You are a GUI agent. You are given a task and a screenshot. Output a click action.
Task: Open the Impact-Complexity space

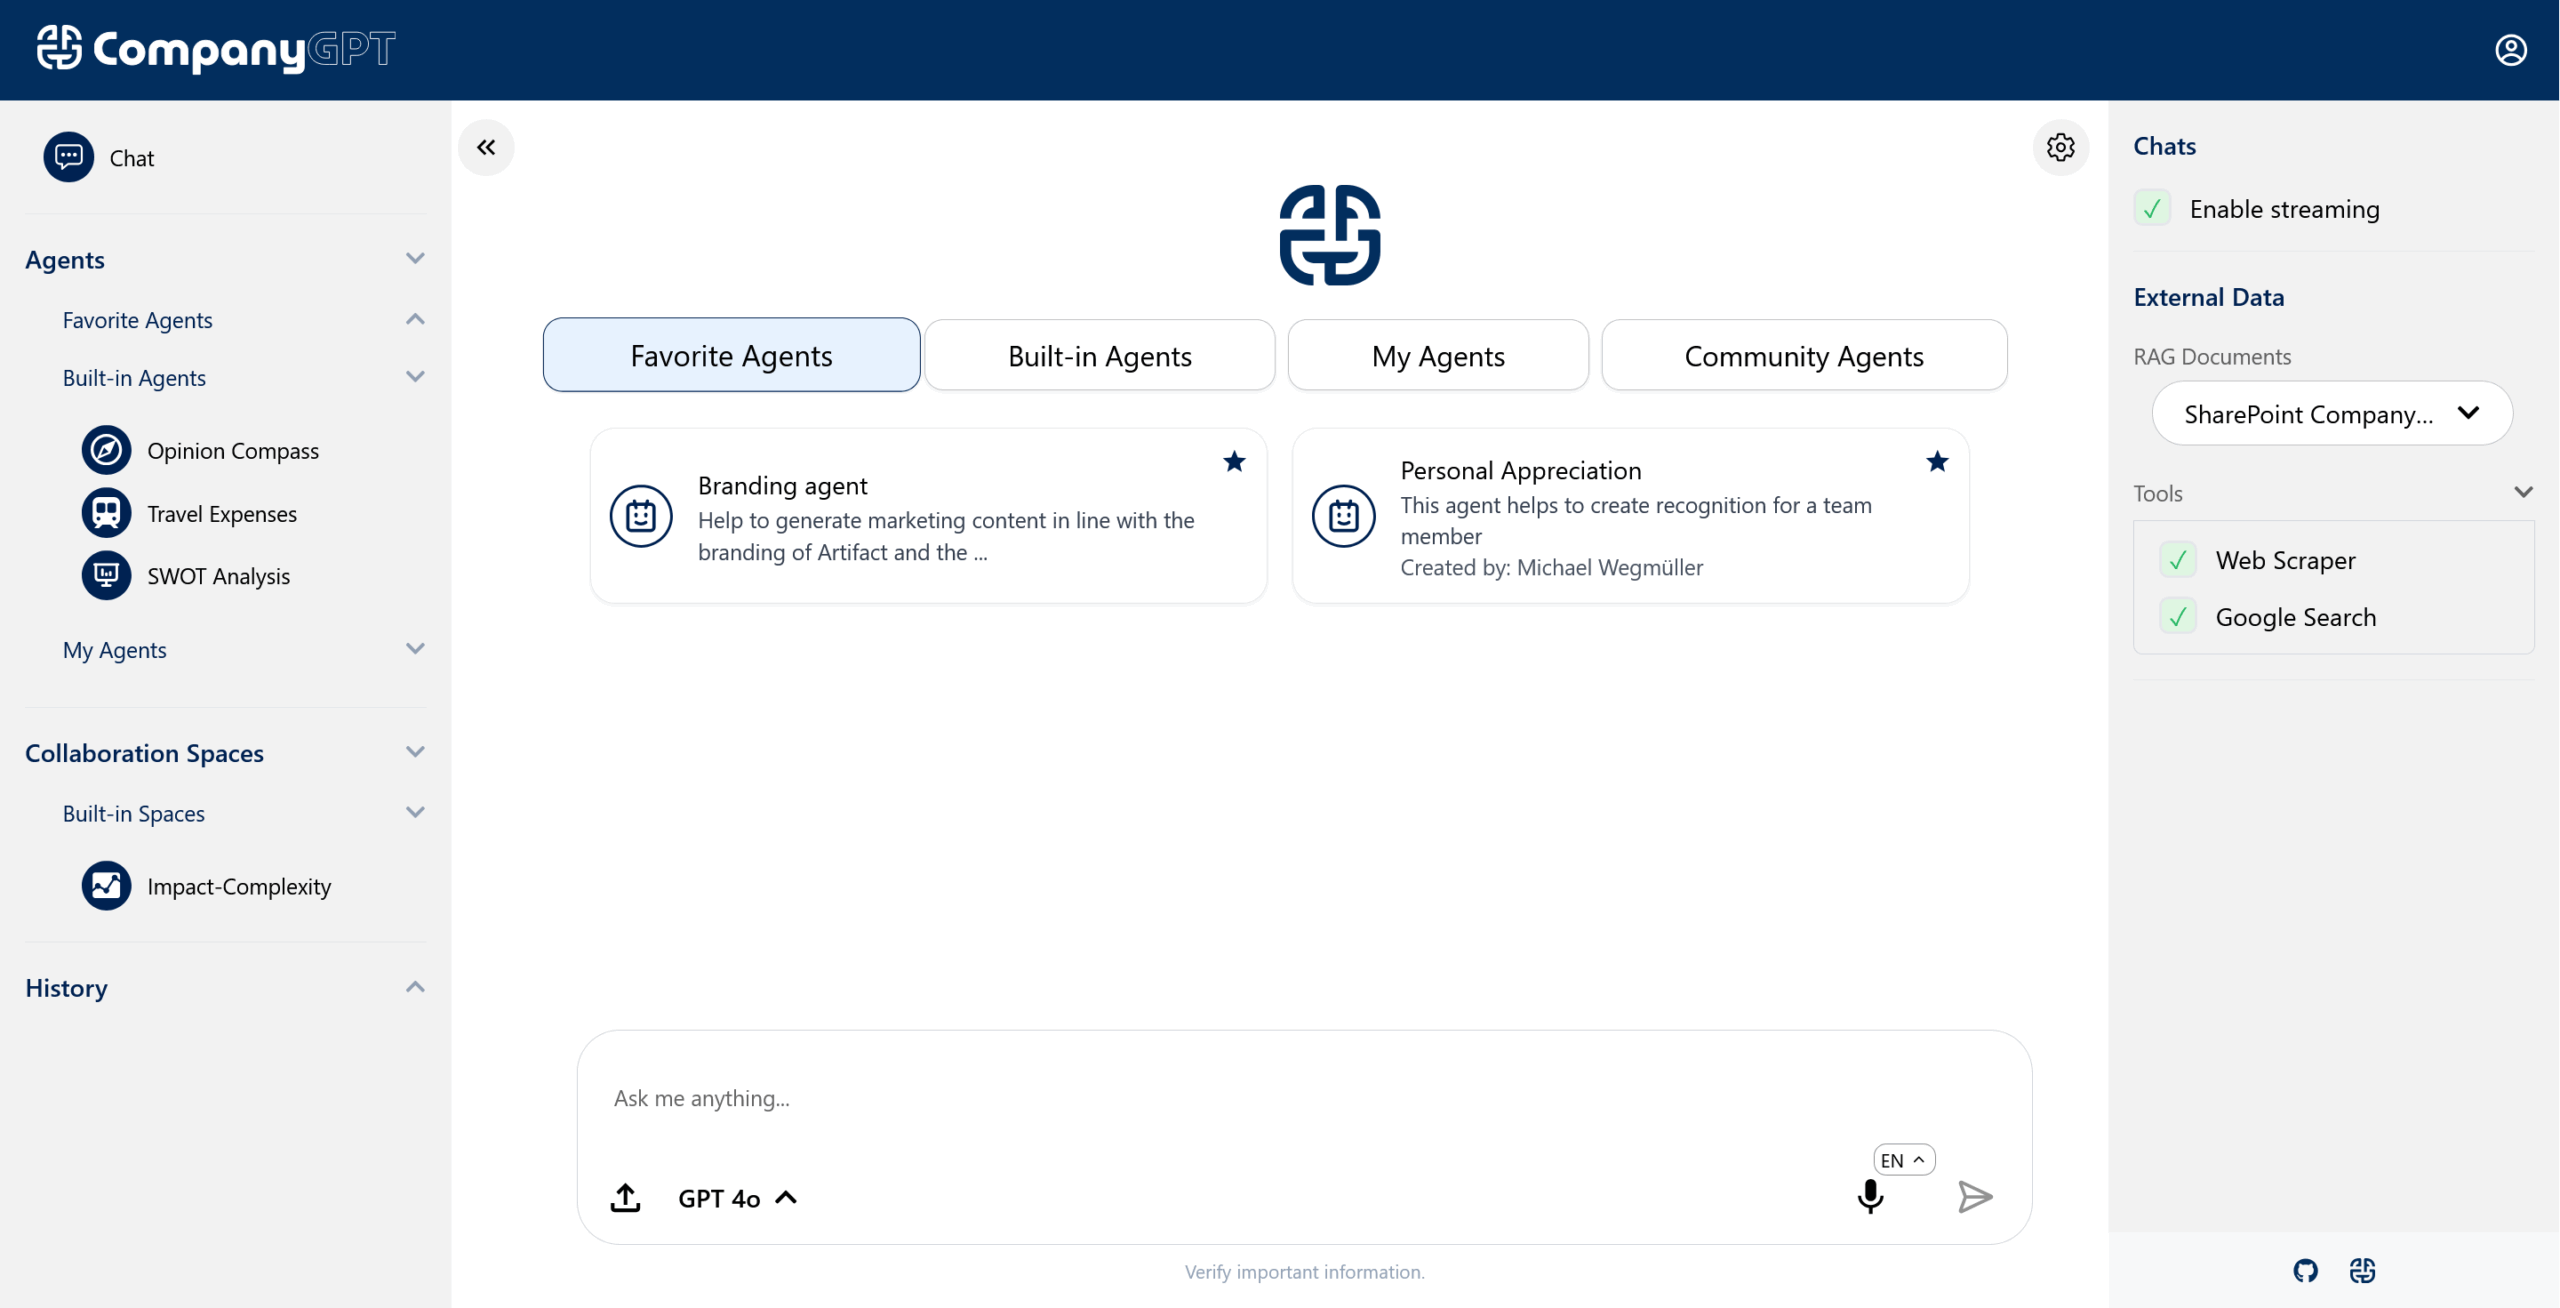(238, 887)
